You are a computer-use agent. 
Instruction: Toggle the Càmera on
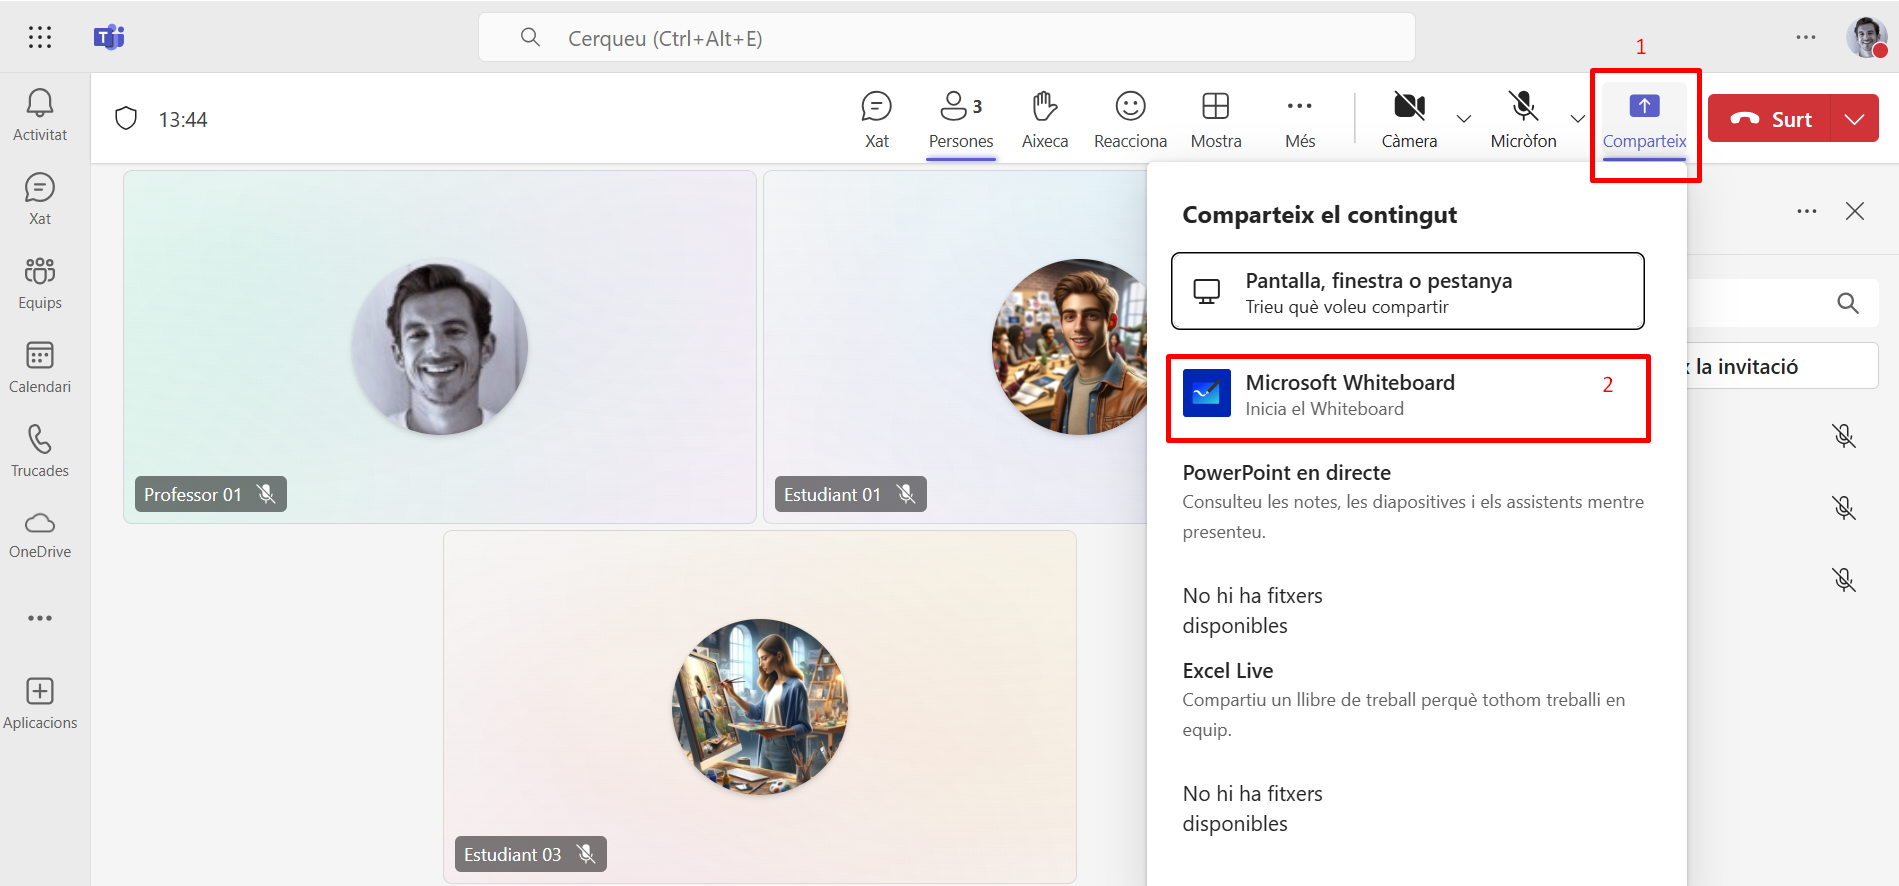click(x=1409, y=119)
